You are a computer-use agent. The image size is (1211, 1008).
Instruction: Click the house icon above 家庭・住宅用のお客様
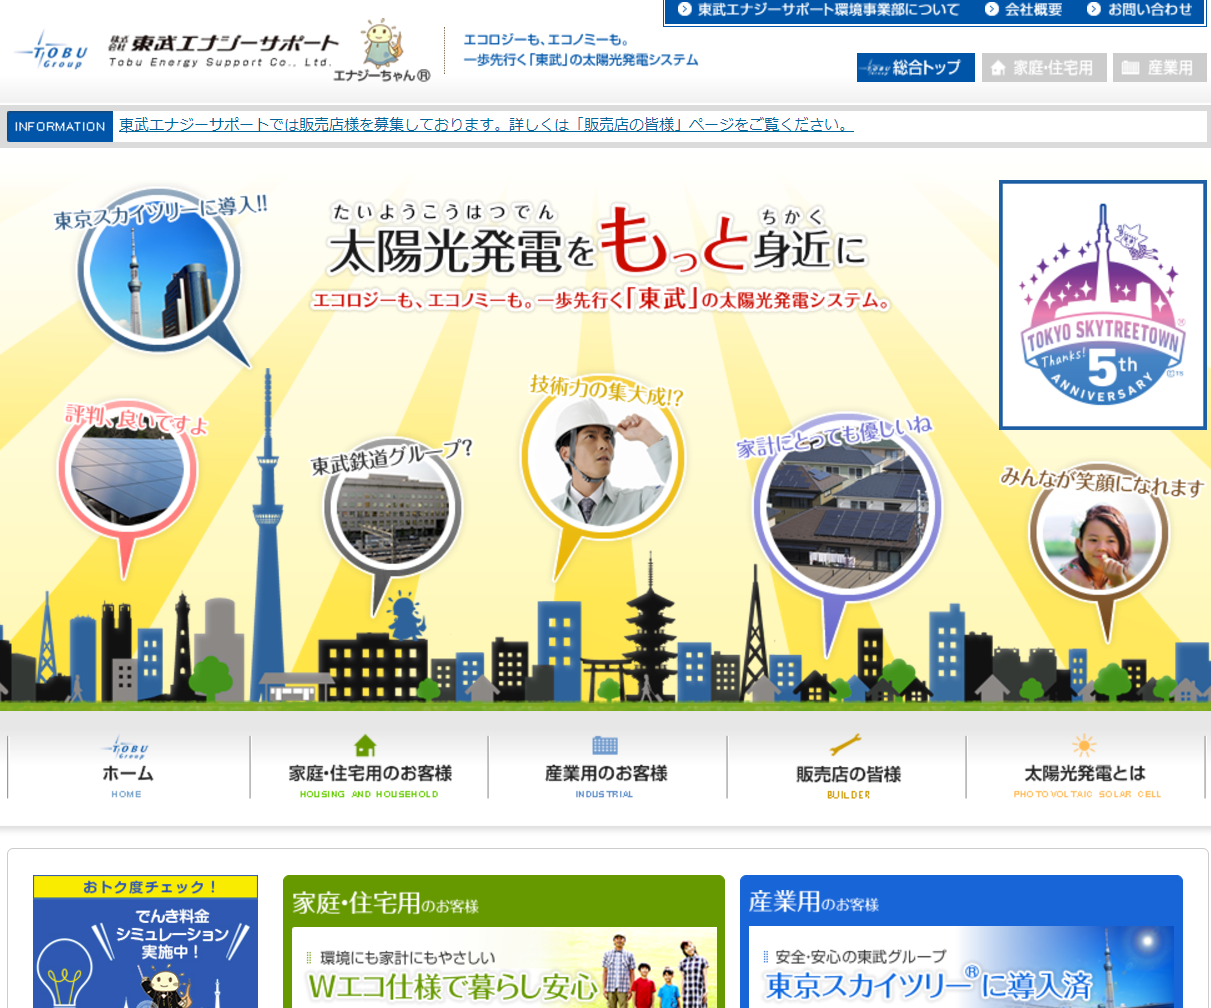(x=366, y=746)
